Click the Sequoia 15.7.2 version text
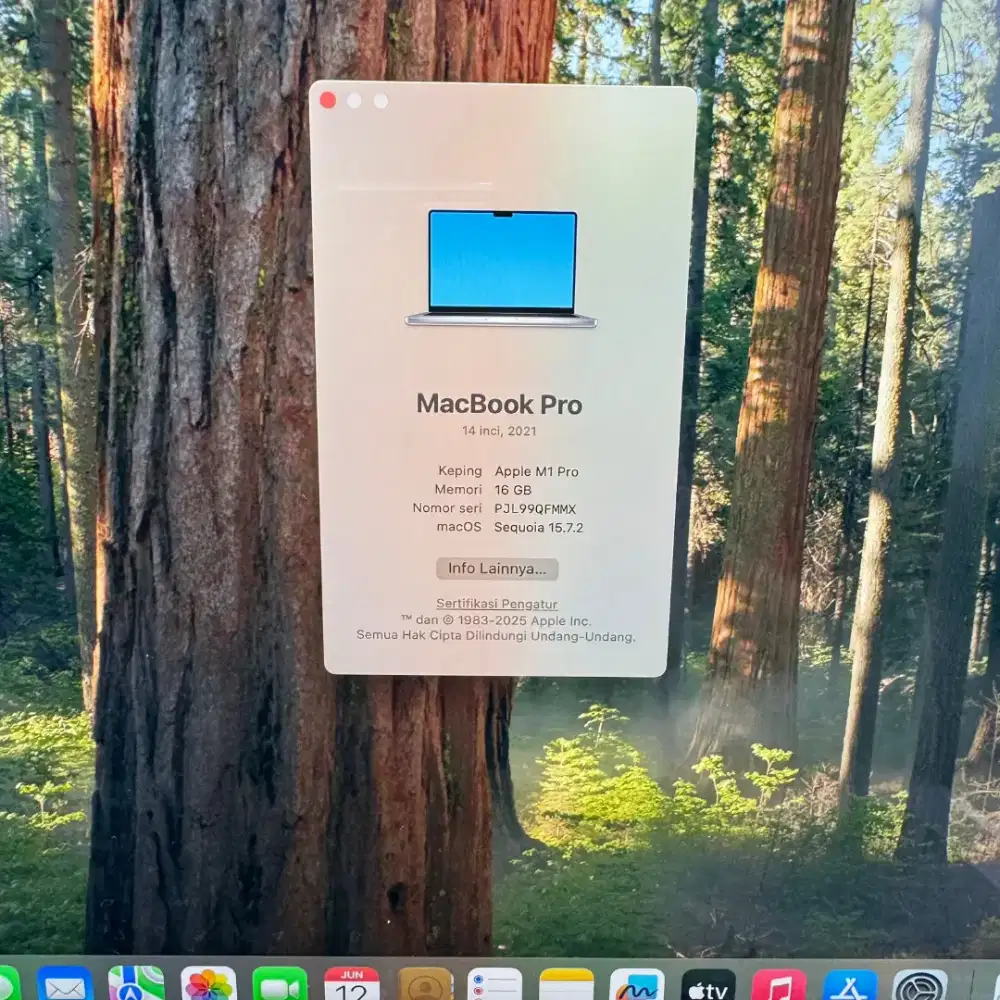The height and width of the screenshot is (1000, 1000). click(539, 527)
